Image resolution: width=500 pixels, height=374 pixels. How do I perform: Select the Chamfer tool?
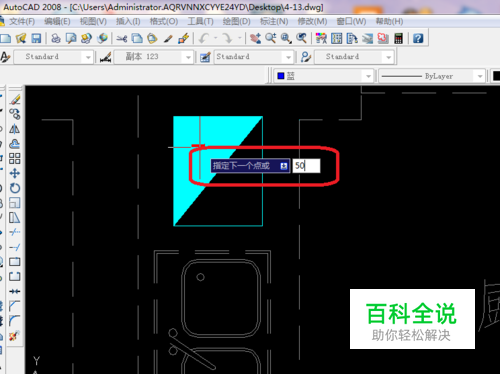tap(15, 306)
